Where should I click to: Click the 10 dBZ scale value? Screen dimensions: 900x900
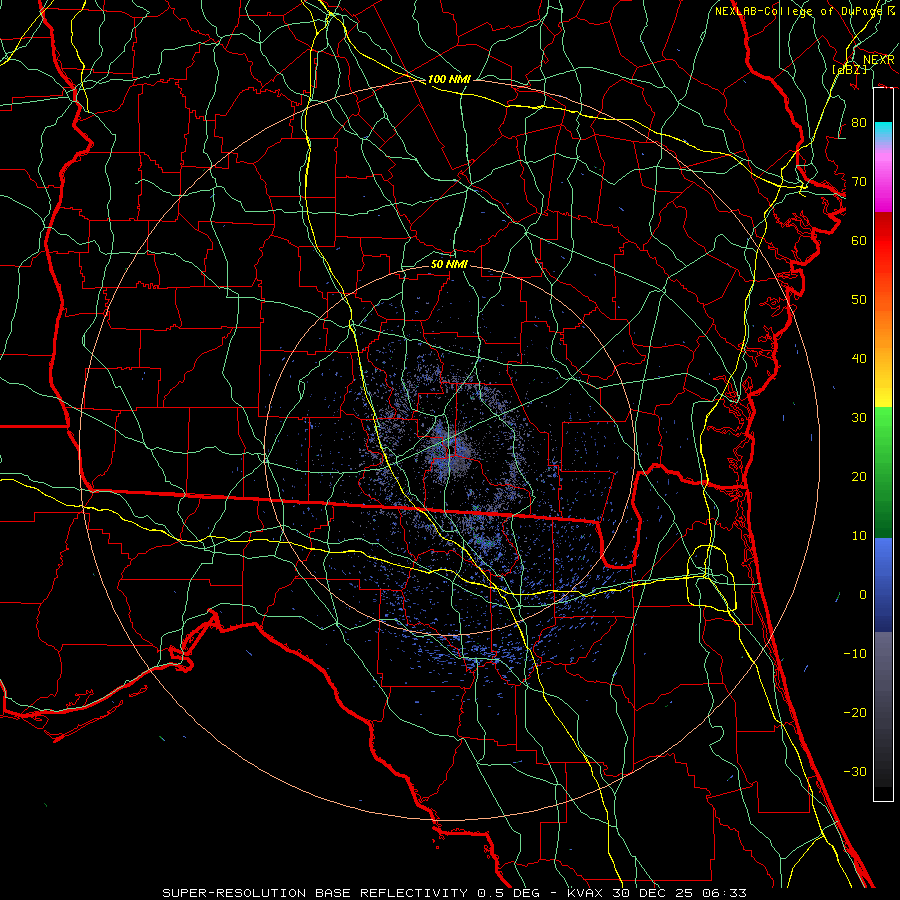tap(859, 536)
